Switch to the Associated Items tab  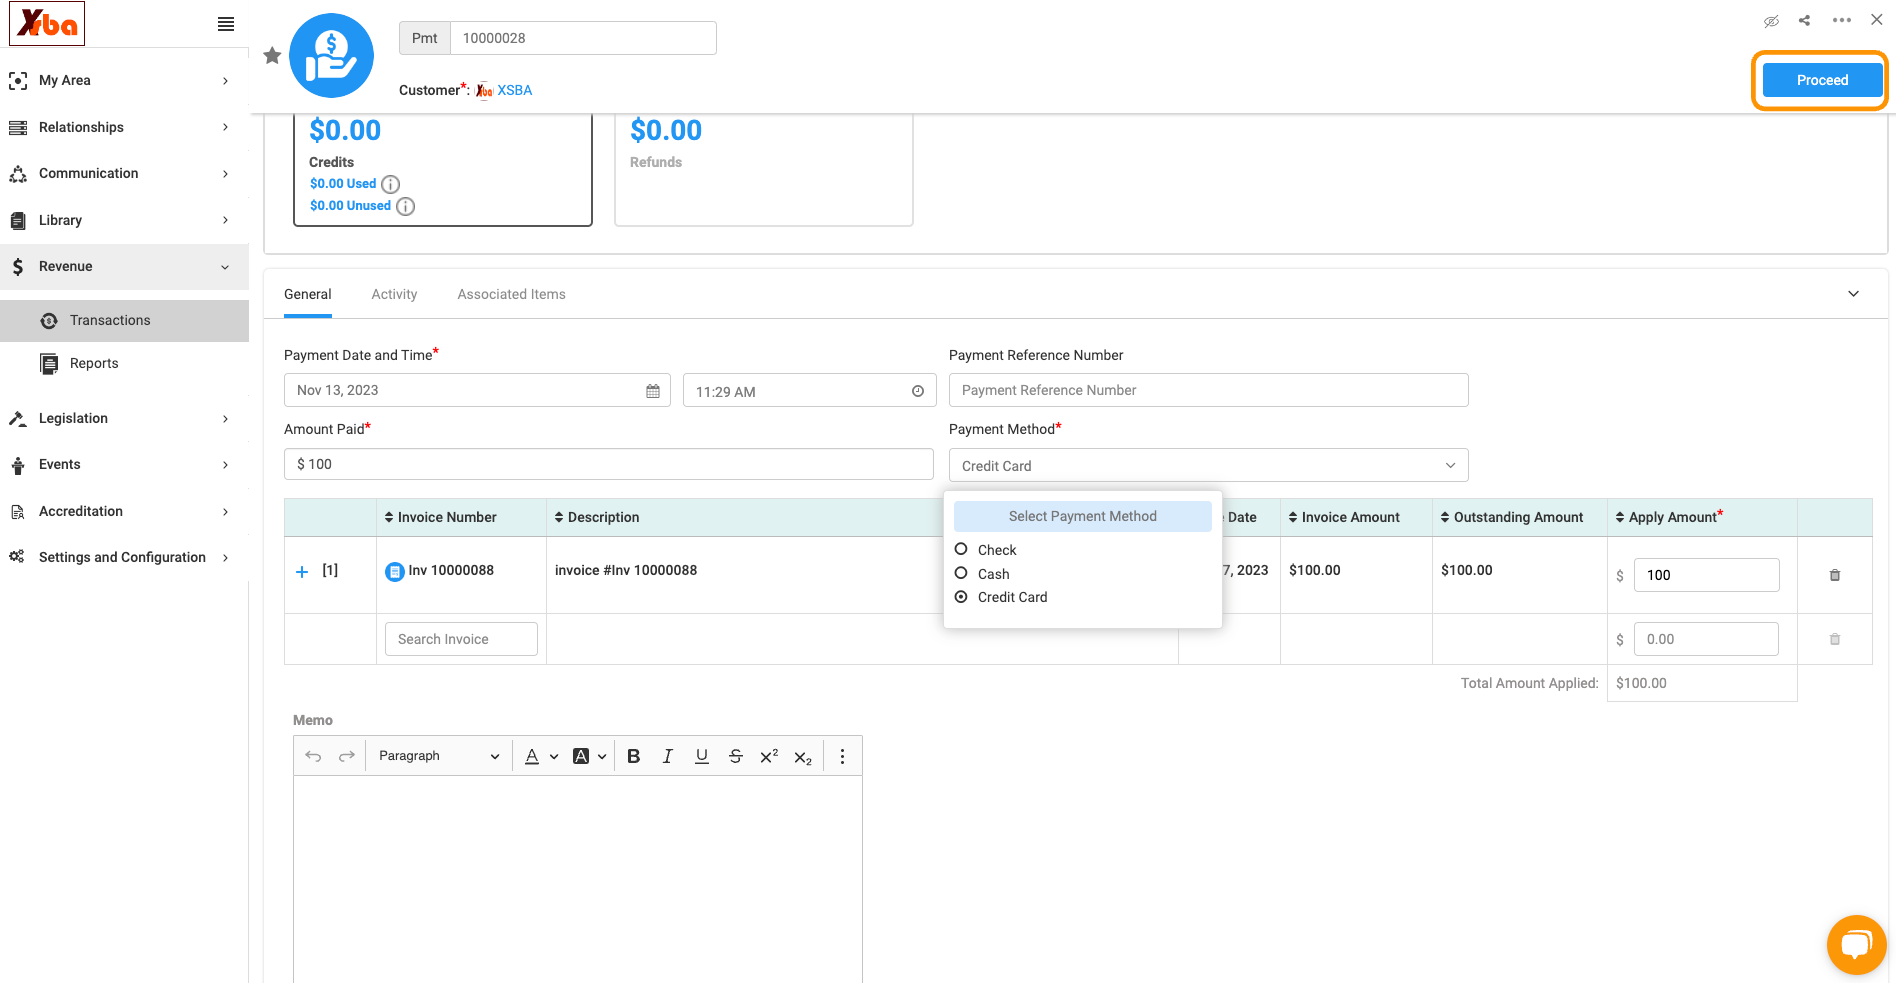511,294
